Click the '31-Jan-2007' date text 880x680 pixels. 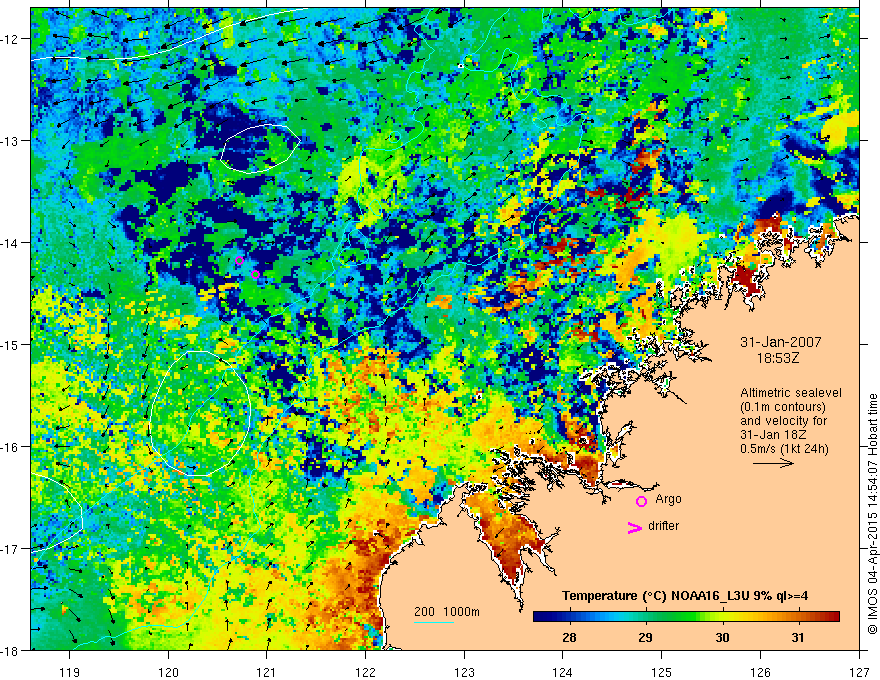pyautogui.click(x=781, y=342)
